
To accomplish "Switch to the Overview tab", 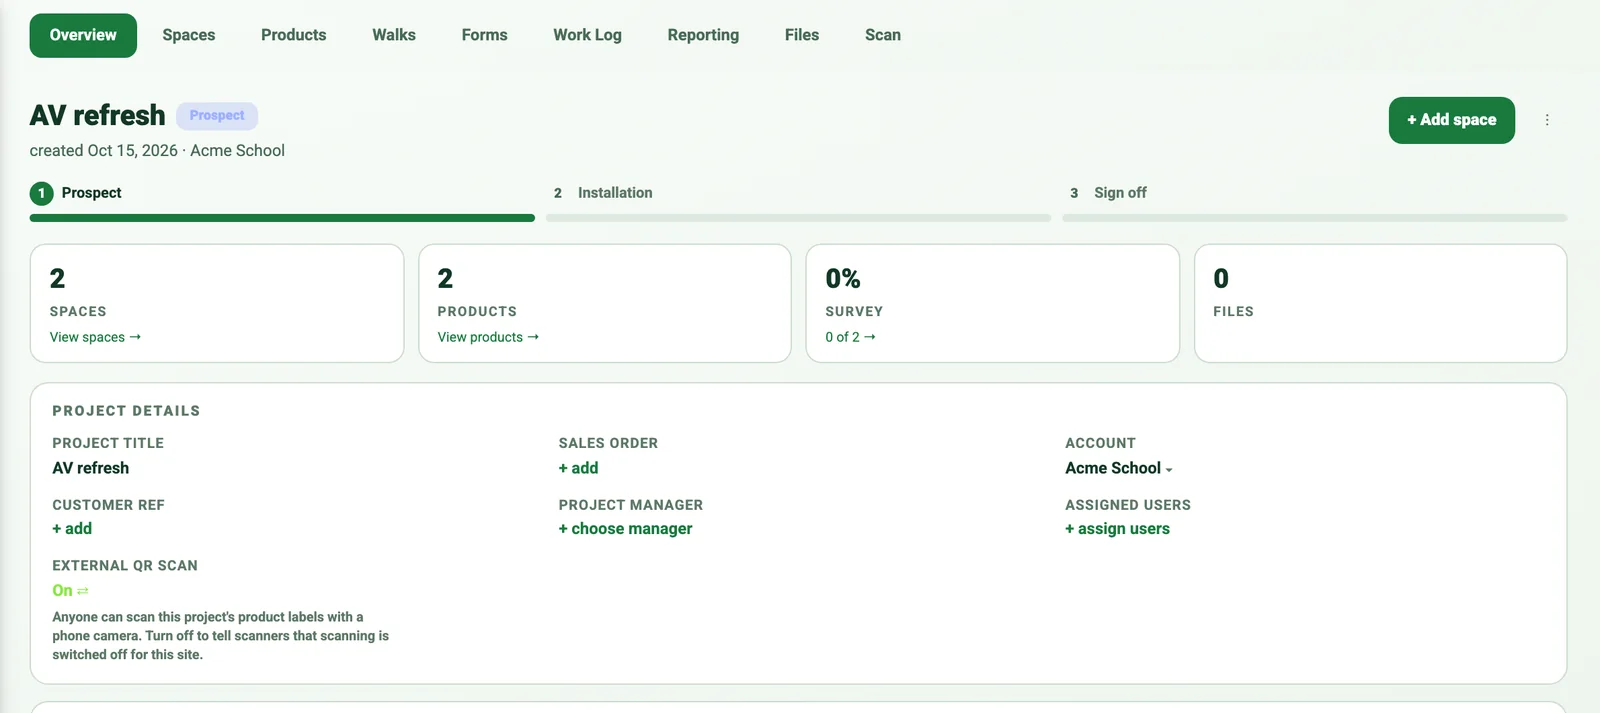I will (83, 35).
